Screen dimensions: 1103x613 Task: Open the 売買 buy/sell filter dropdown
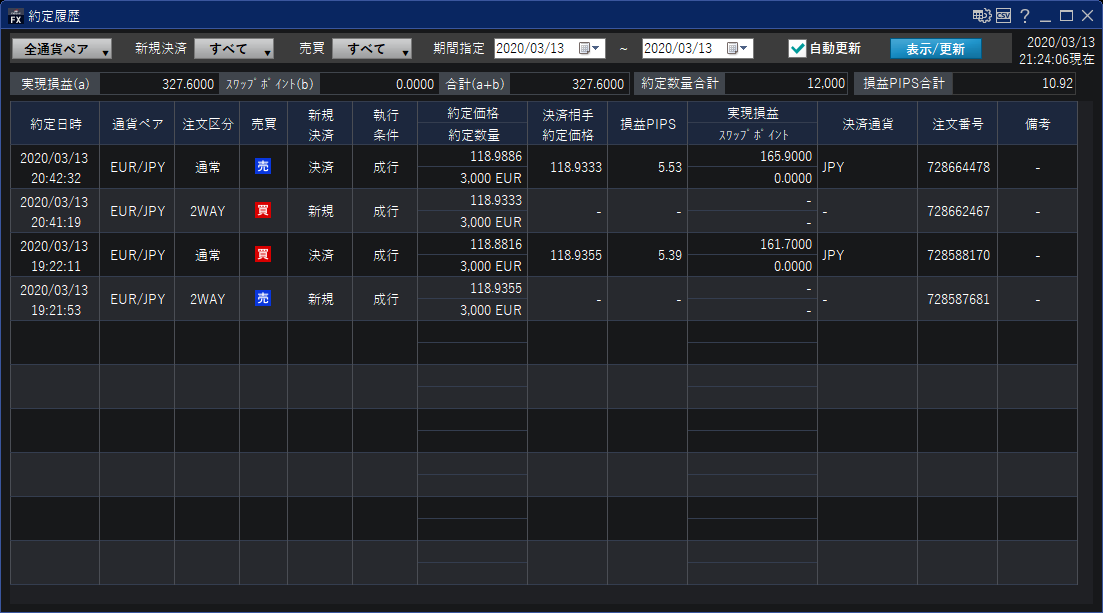tap(372, 49)
